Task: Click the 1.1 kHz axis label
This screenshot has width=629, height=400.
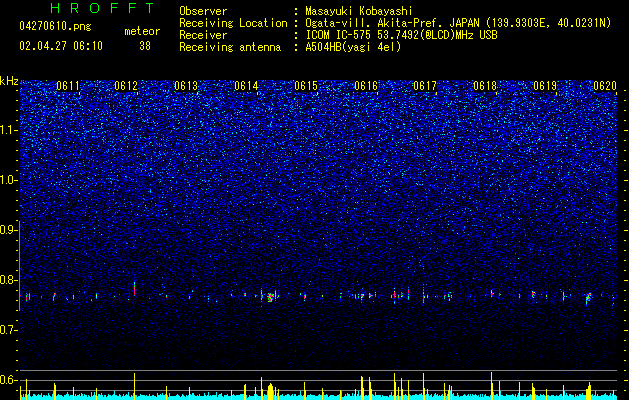Action: click(x=8, y=130)
